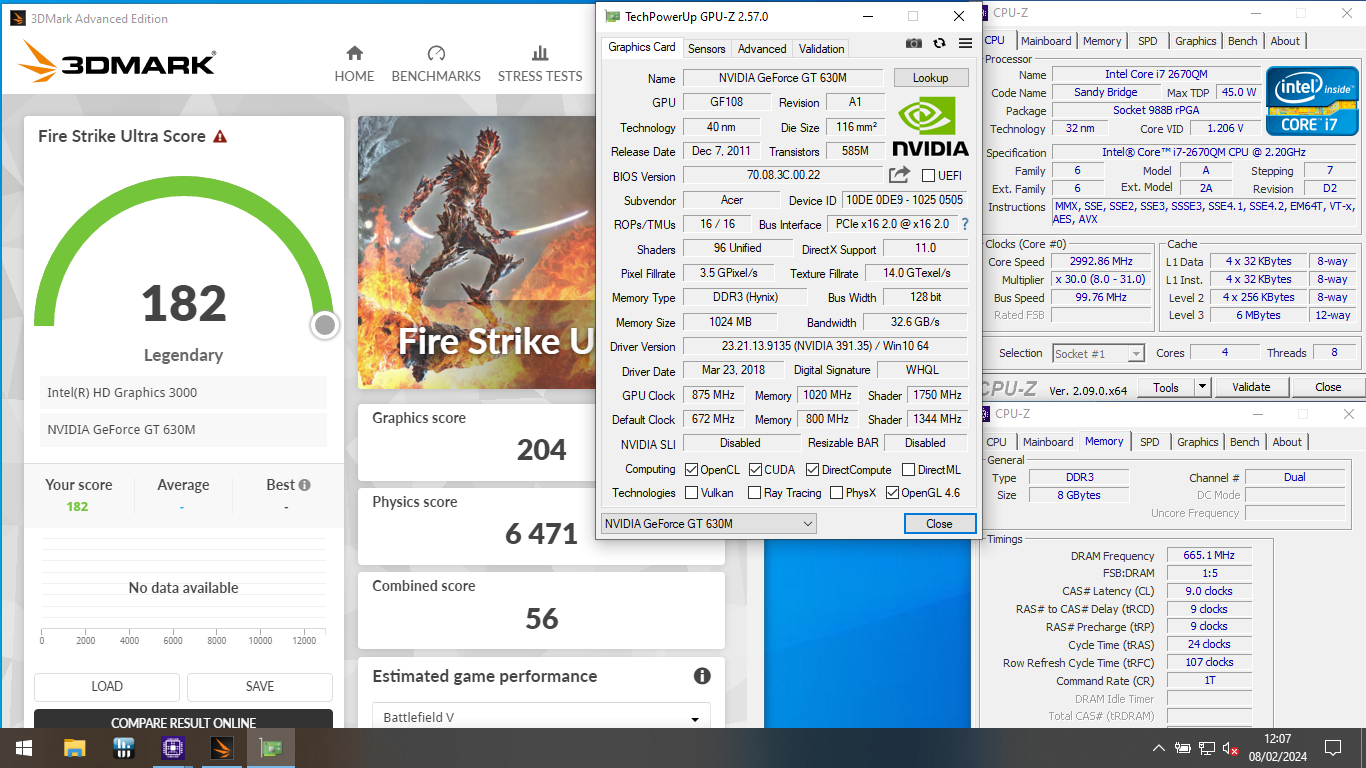Click Validate button in CPU-Z
Viewport: 1366px width, 768px height.
[x=1251, y=387]
